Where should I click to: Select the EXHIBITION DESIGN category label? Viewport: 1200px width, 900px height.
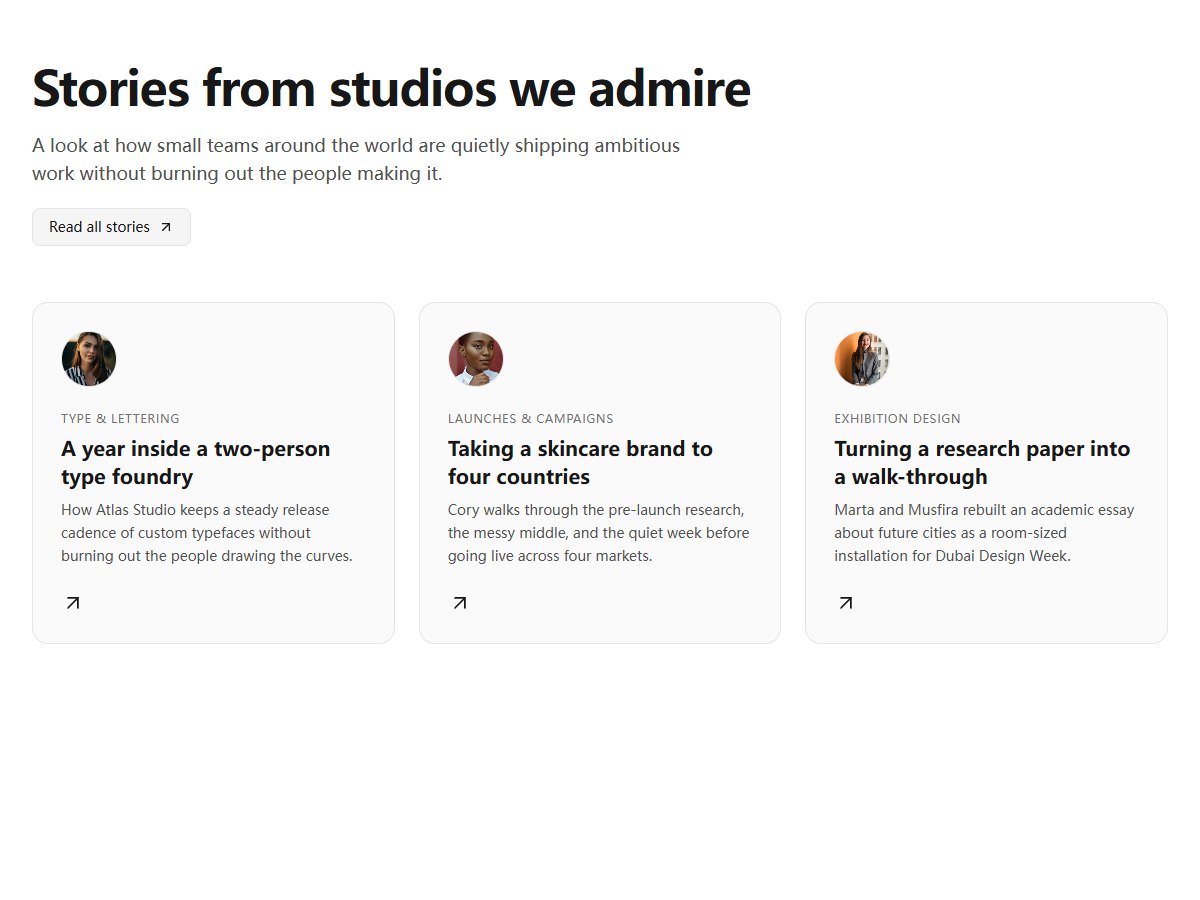(898, 419)
